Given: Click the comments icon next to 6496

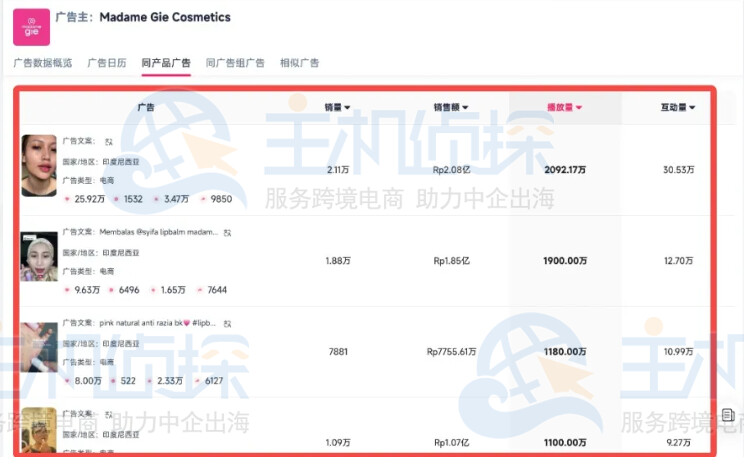Looking at the screenshot, I should (x=111, y=290).
